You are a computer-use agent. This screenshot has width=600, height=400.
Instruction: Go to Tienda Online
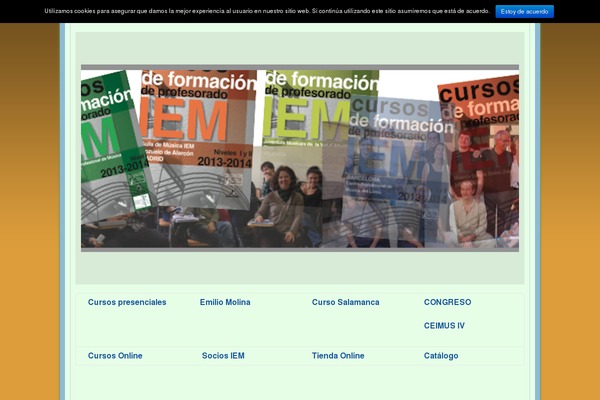click(338, 356)
